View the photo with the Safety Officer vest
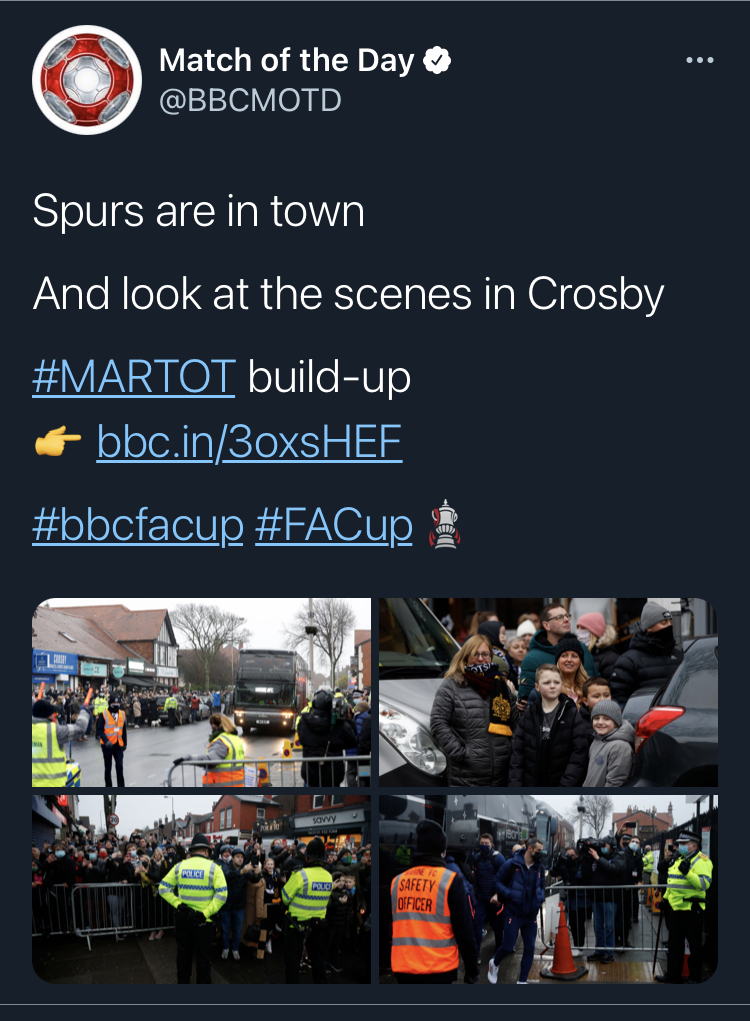Viewport: 750px width, 1021px height. pos(548,888)
